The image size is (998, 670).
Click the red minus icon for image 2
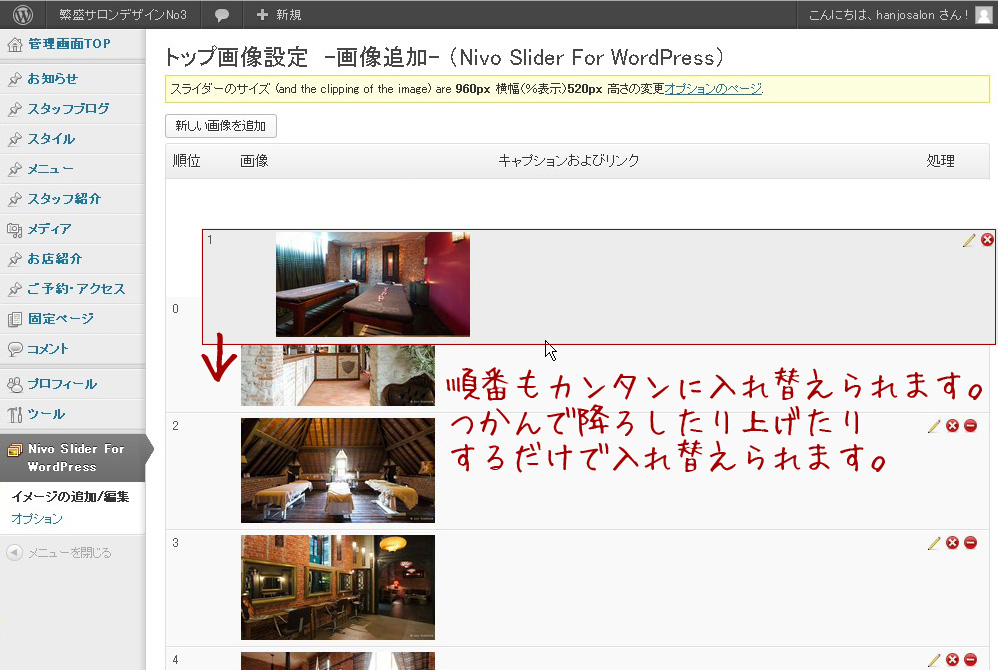(x=970, y=426)
